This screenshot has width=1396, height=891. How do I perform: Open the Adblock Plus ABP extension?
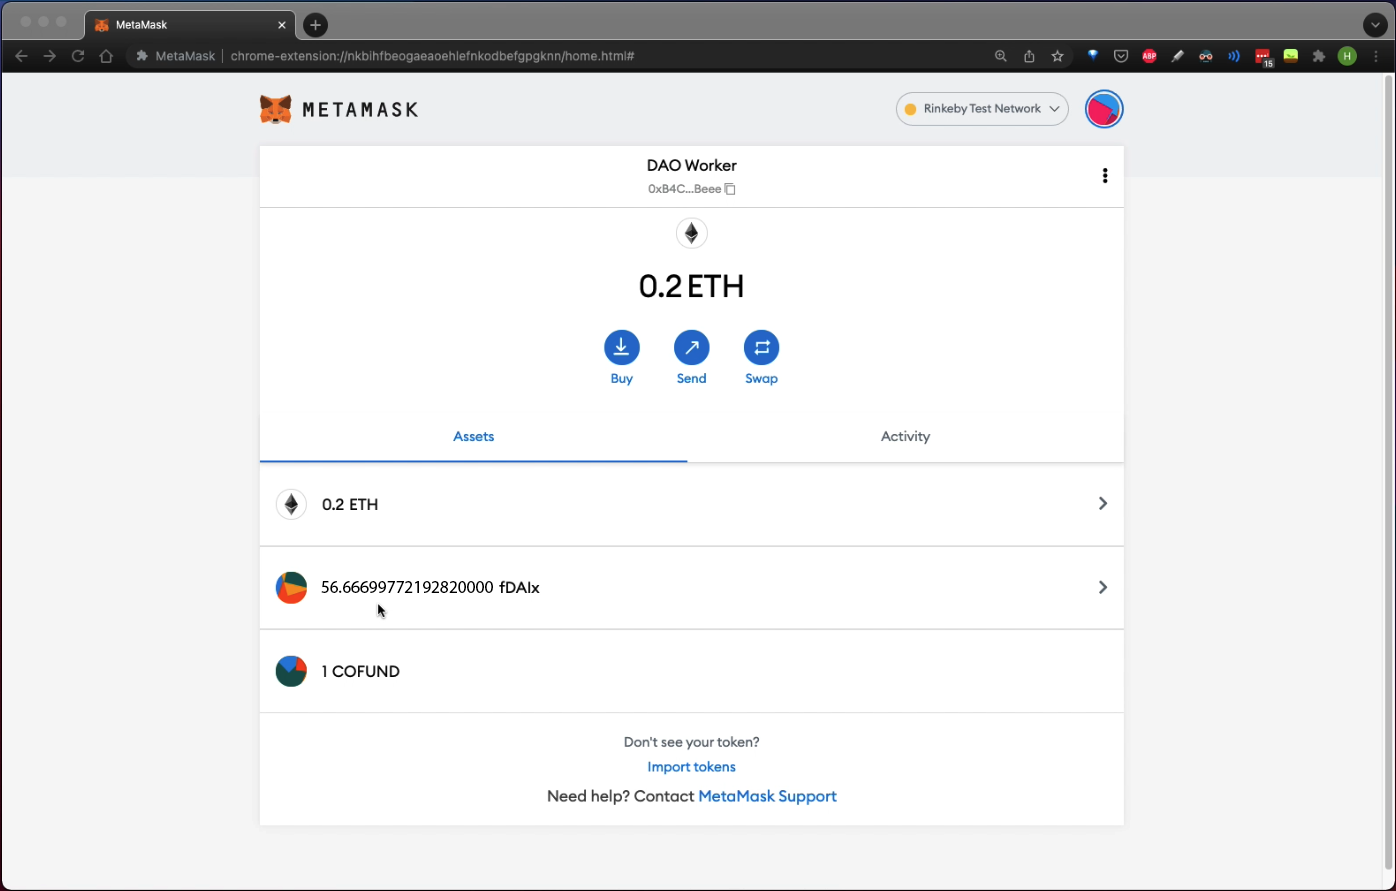pyautogui.click(x=1149, y=56)
